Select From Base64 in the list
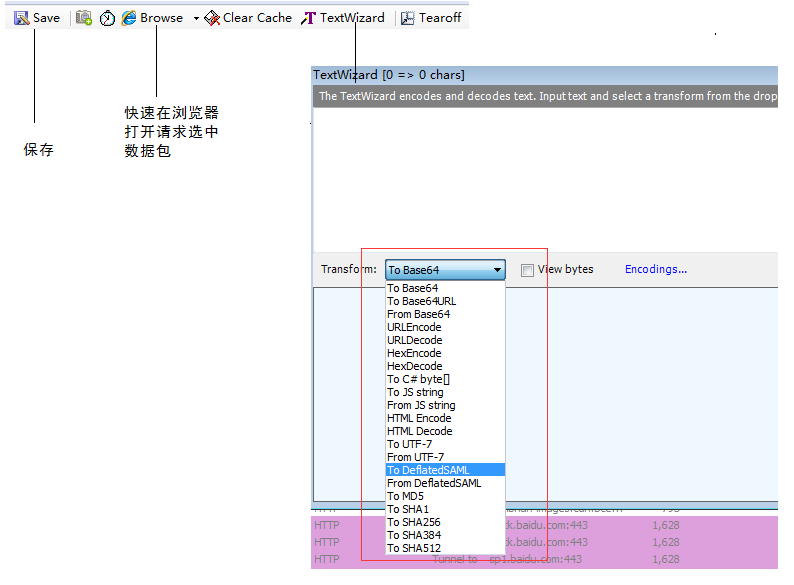This screenshot has height=585, width=794. [x=445, y=314]
